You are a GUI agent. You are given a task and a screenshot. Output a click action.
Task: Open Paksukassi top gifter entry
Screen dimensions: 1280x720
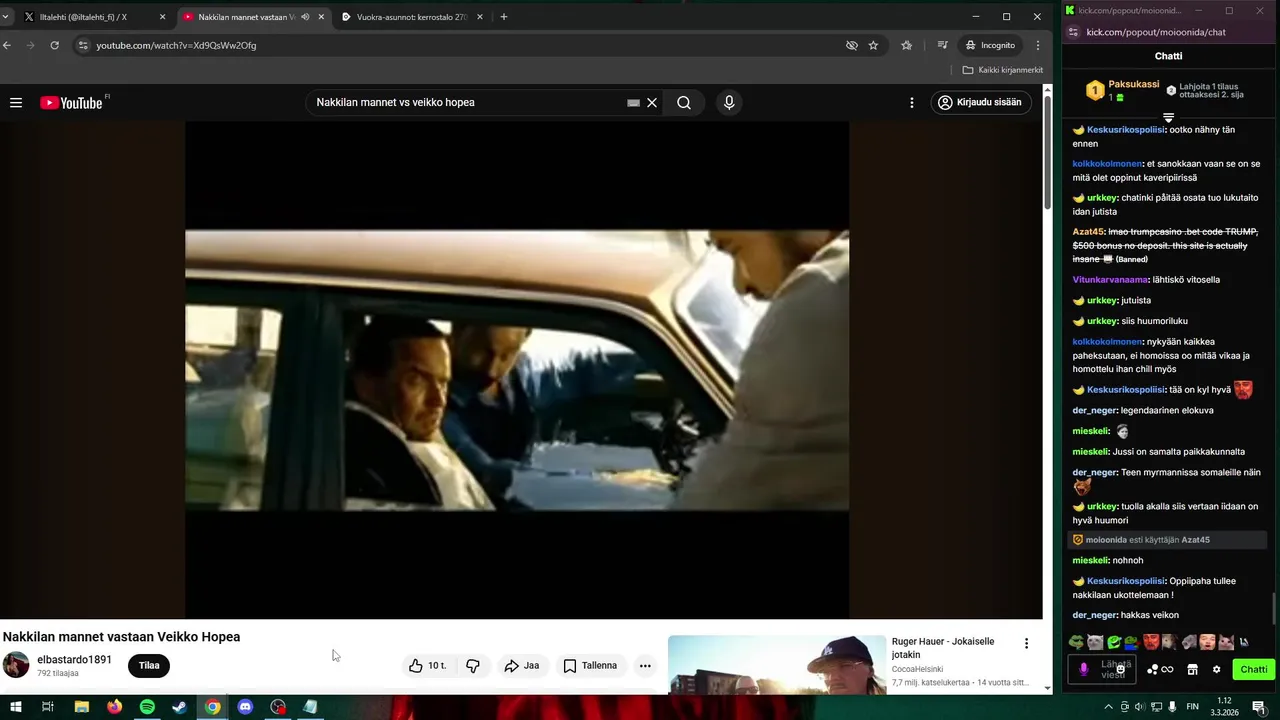coord(1122,90)
